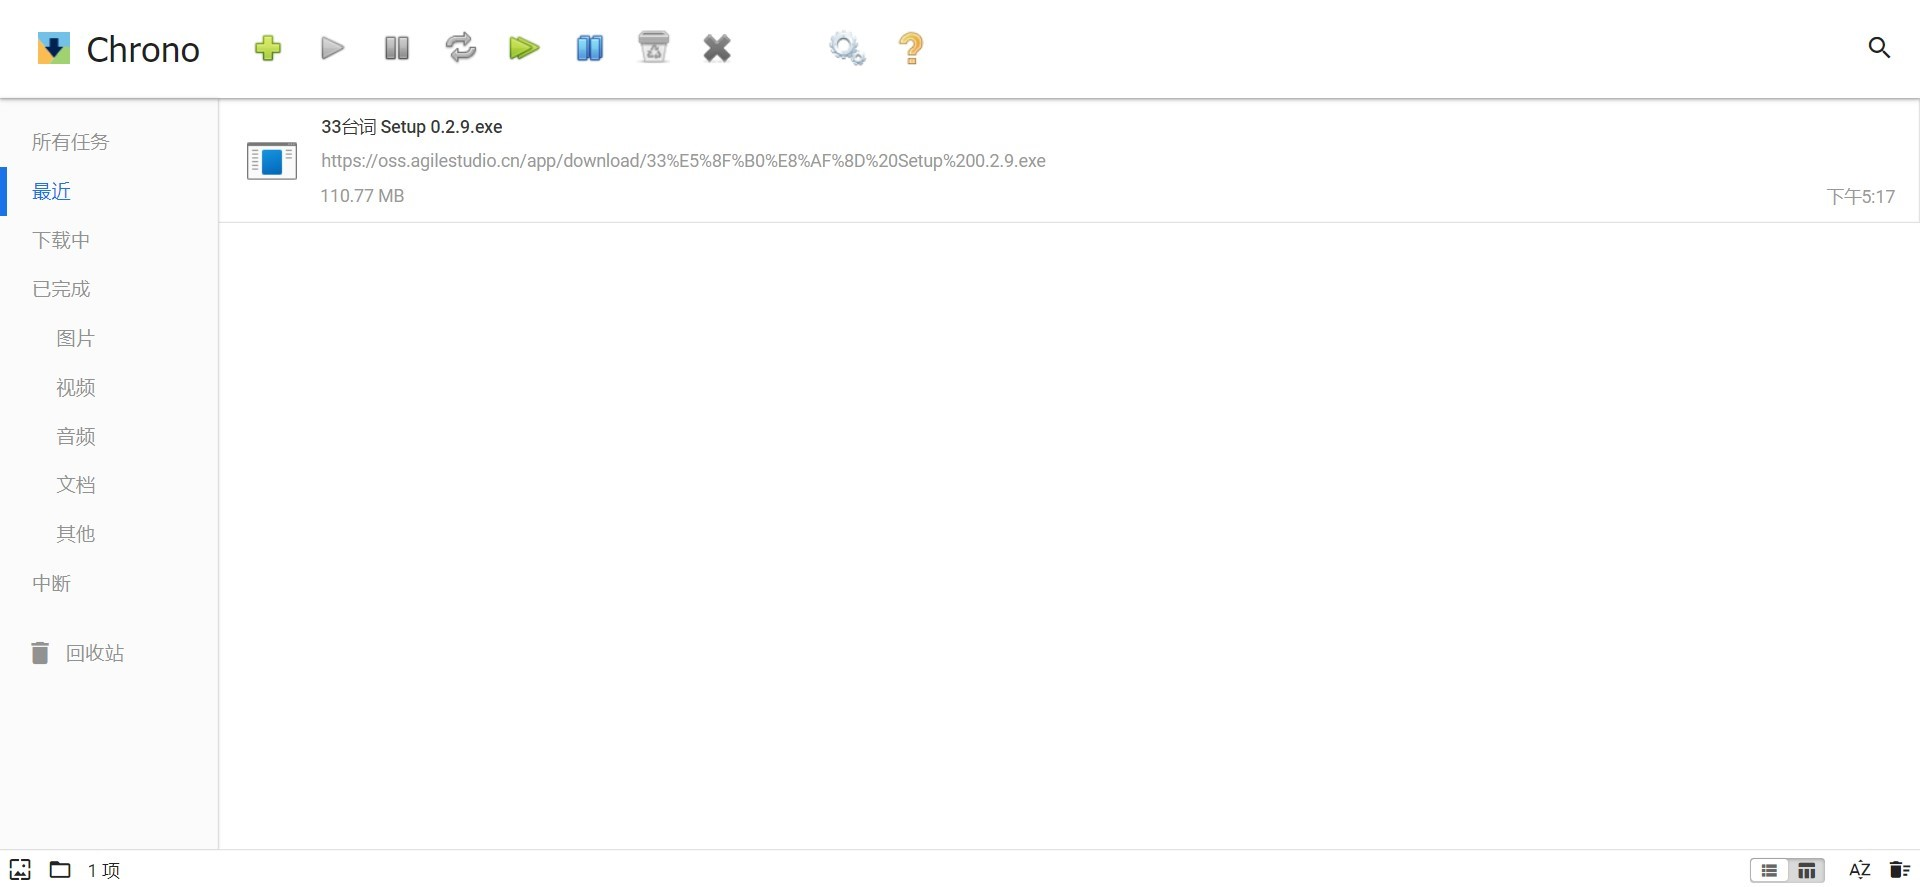Pause the task with the gray pause icon
The height and width of the screenshot is (887, 1920).
[397, 48]
